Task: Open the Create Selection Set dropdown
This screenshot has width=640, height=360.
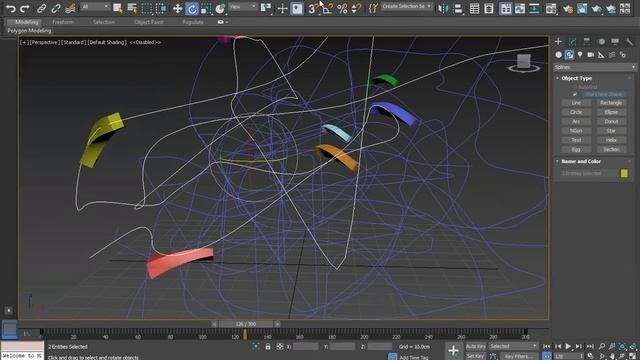Action: [407, 7]
